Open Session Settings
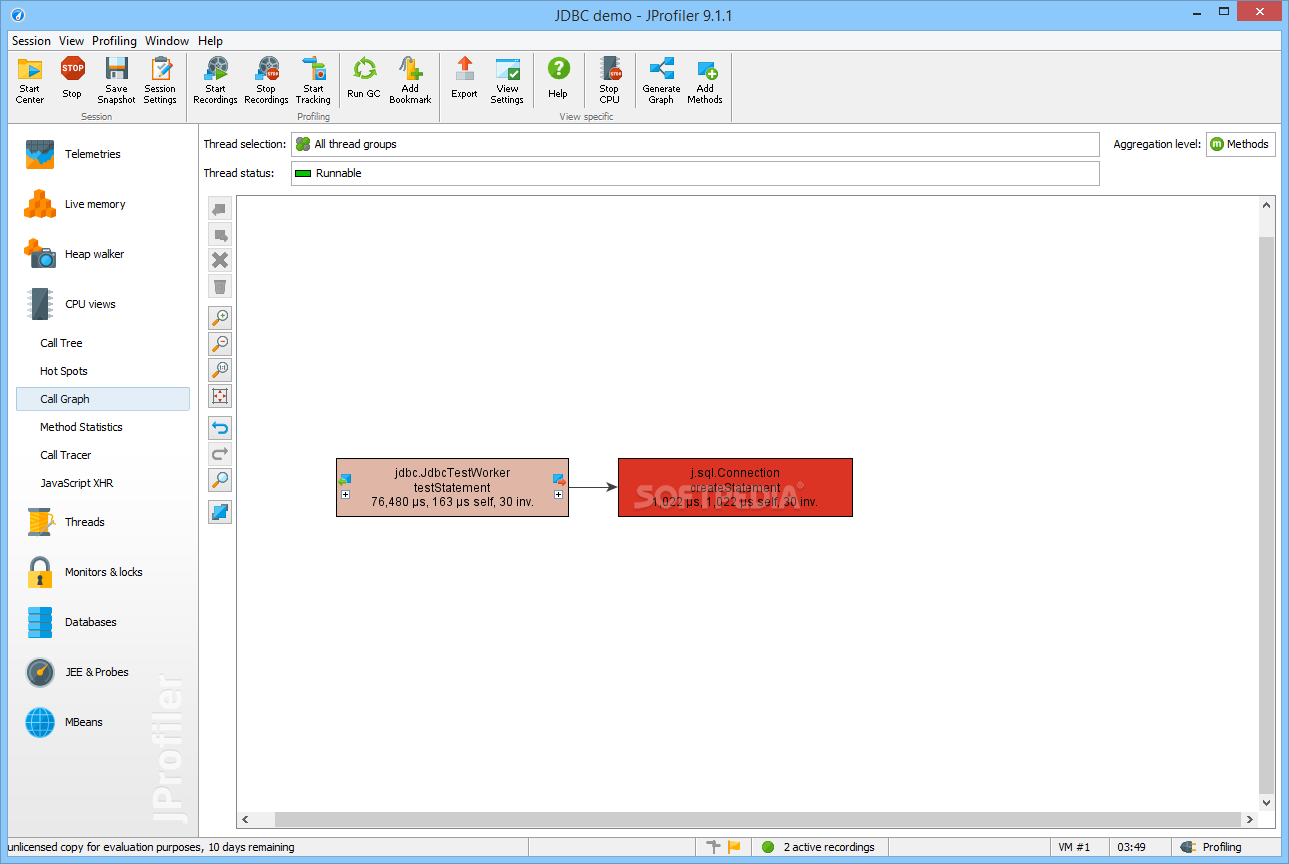 (160, 80)
